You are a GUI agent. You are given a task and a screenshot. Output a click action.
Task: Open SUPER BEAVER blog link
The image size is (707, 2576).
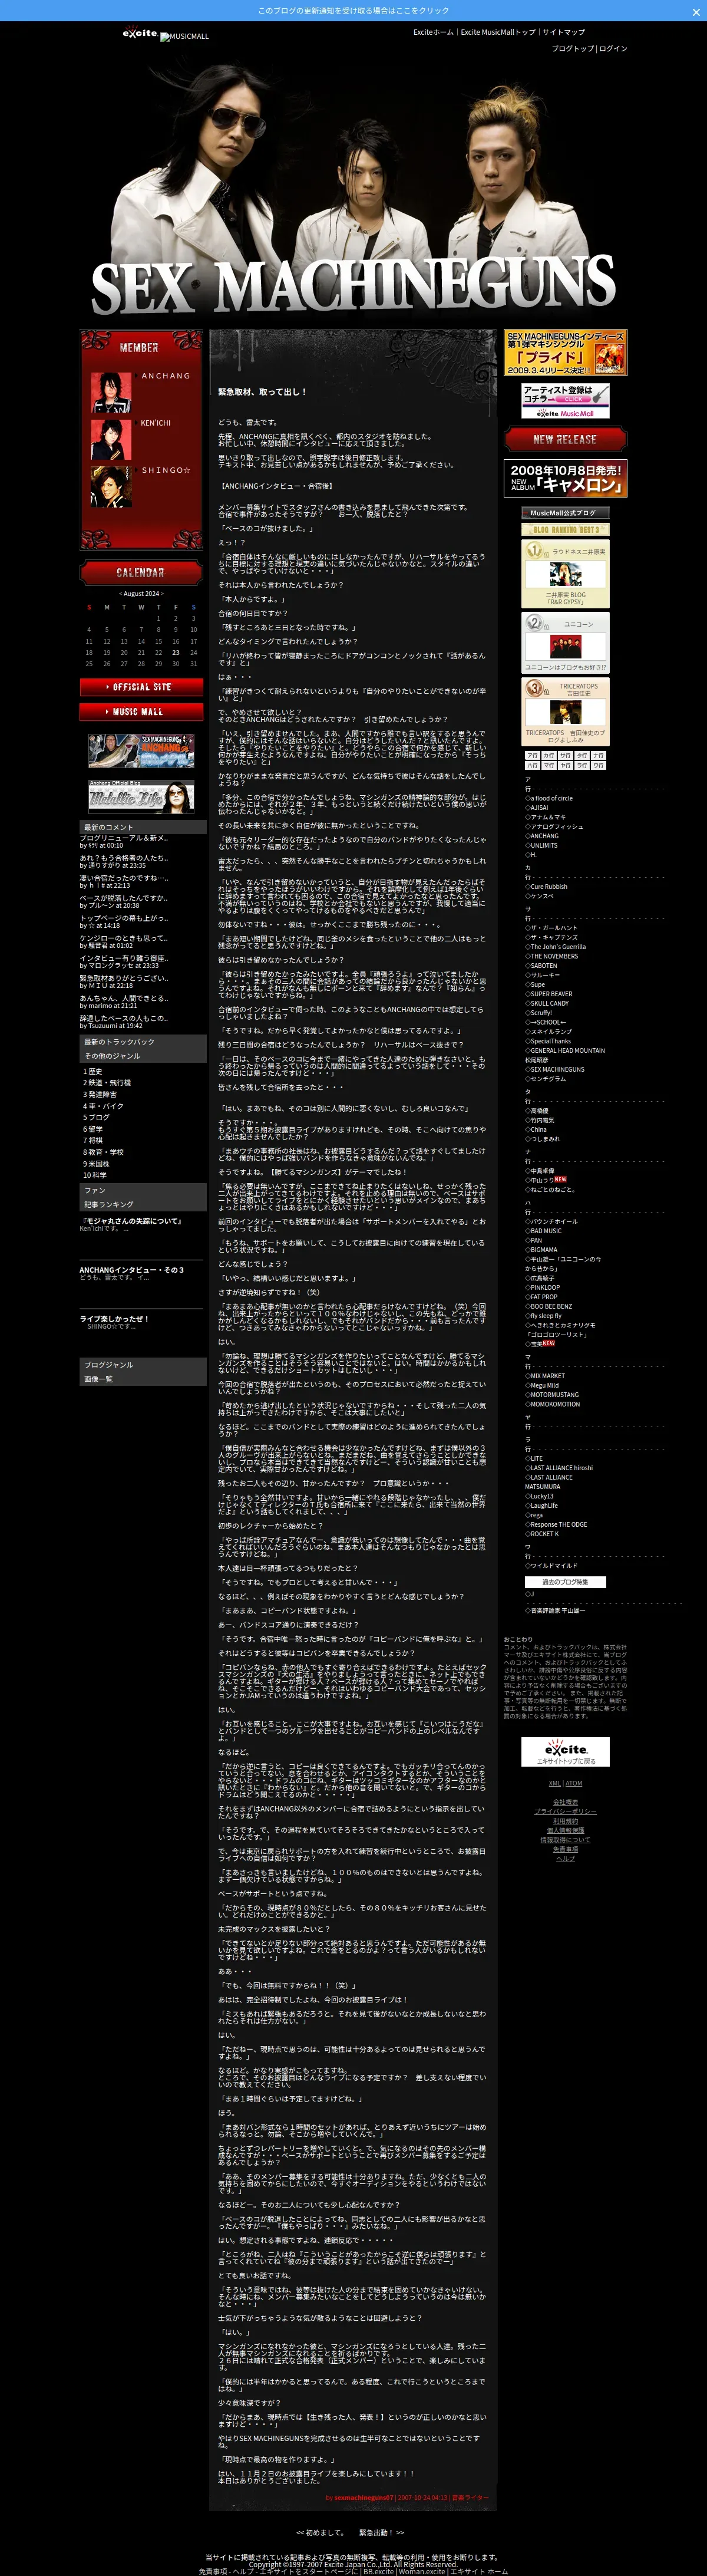pyautogui.click(x=551, y=994)
